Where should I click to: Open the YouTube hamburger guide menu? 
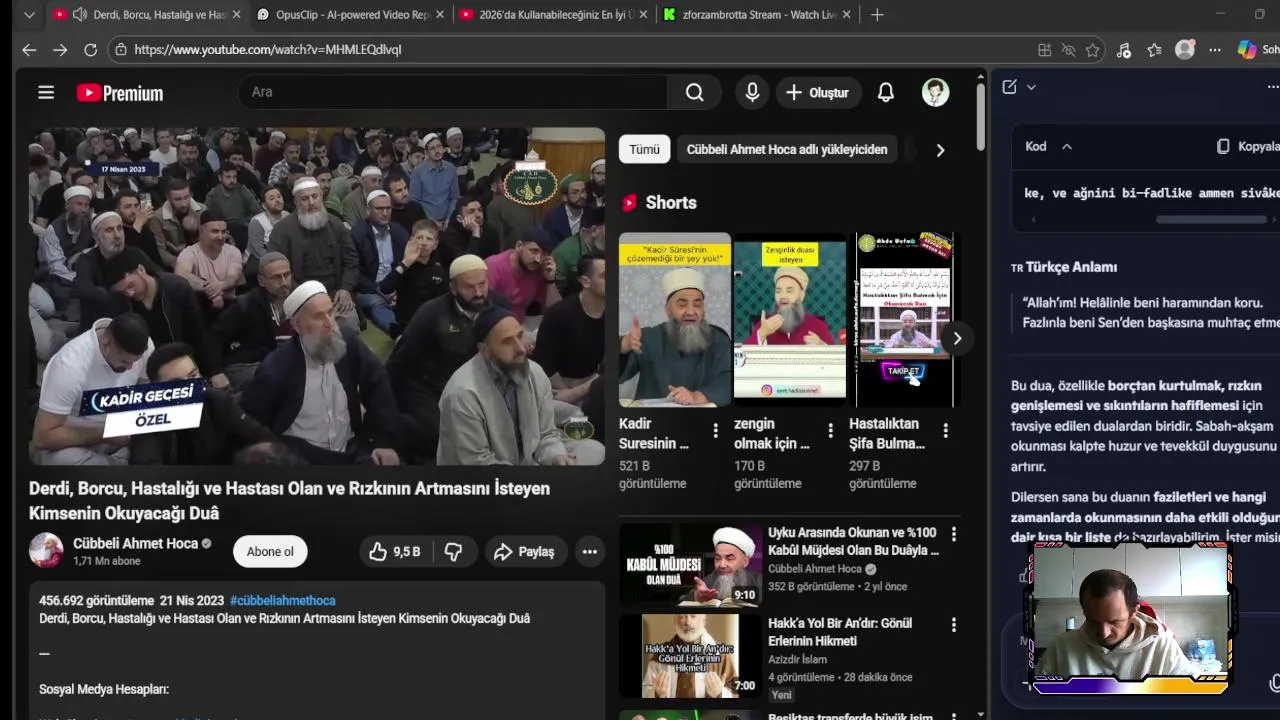(x=46, y=93)
